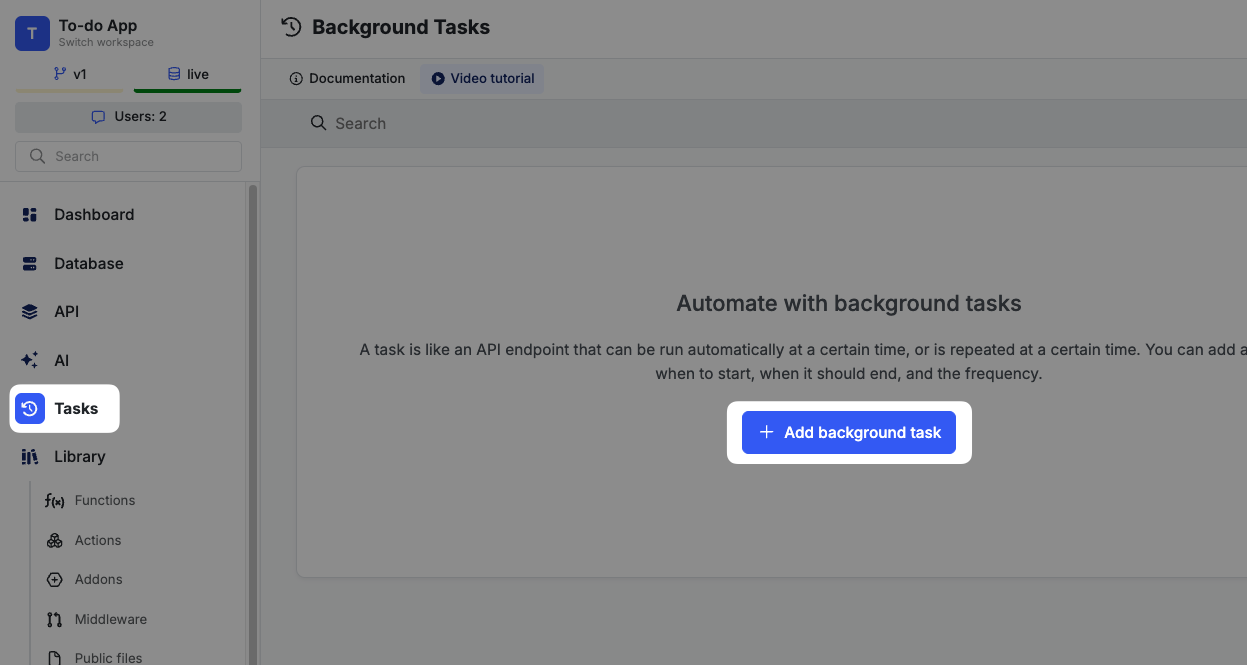Screen dimensions: 1247x665
Task: Open the Users: 2 button
Action: pos(128,117)
